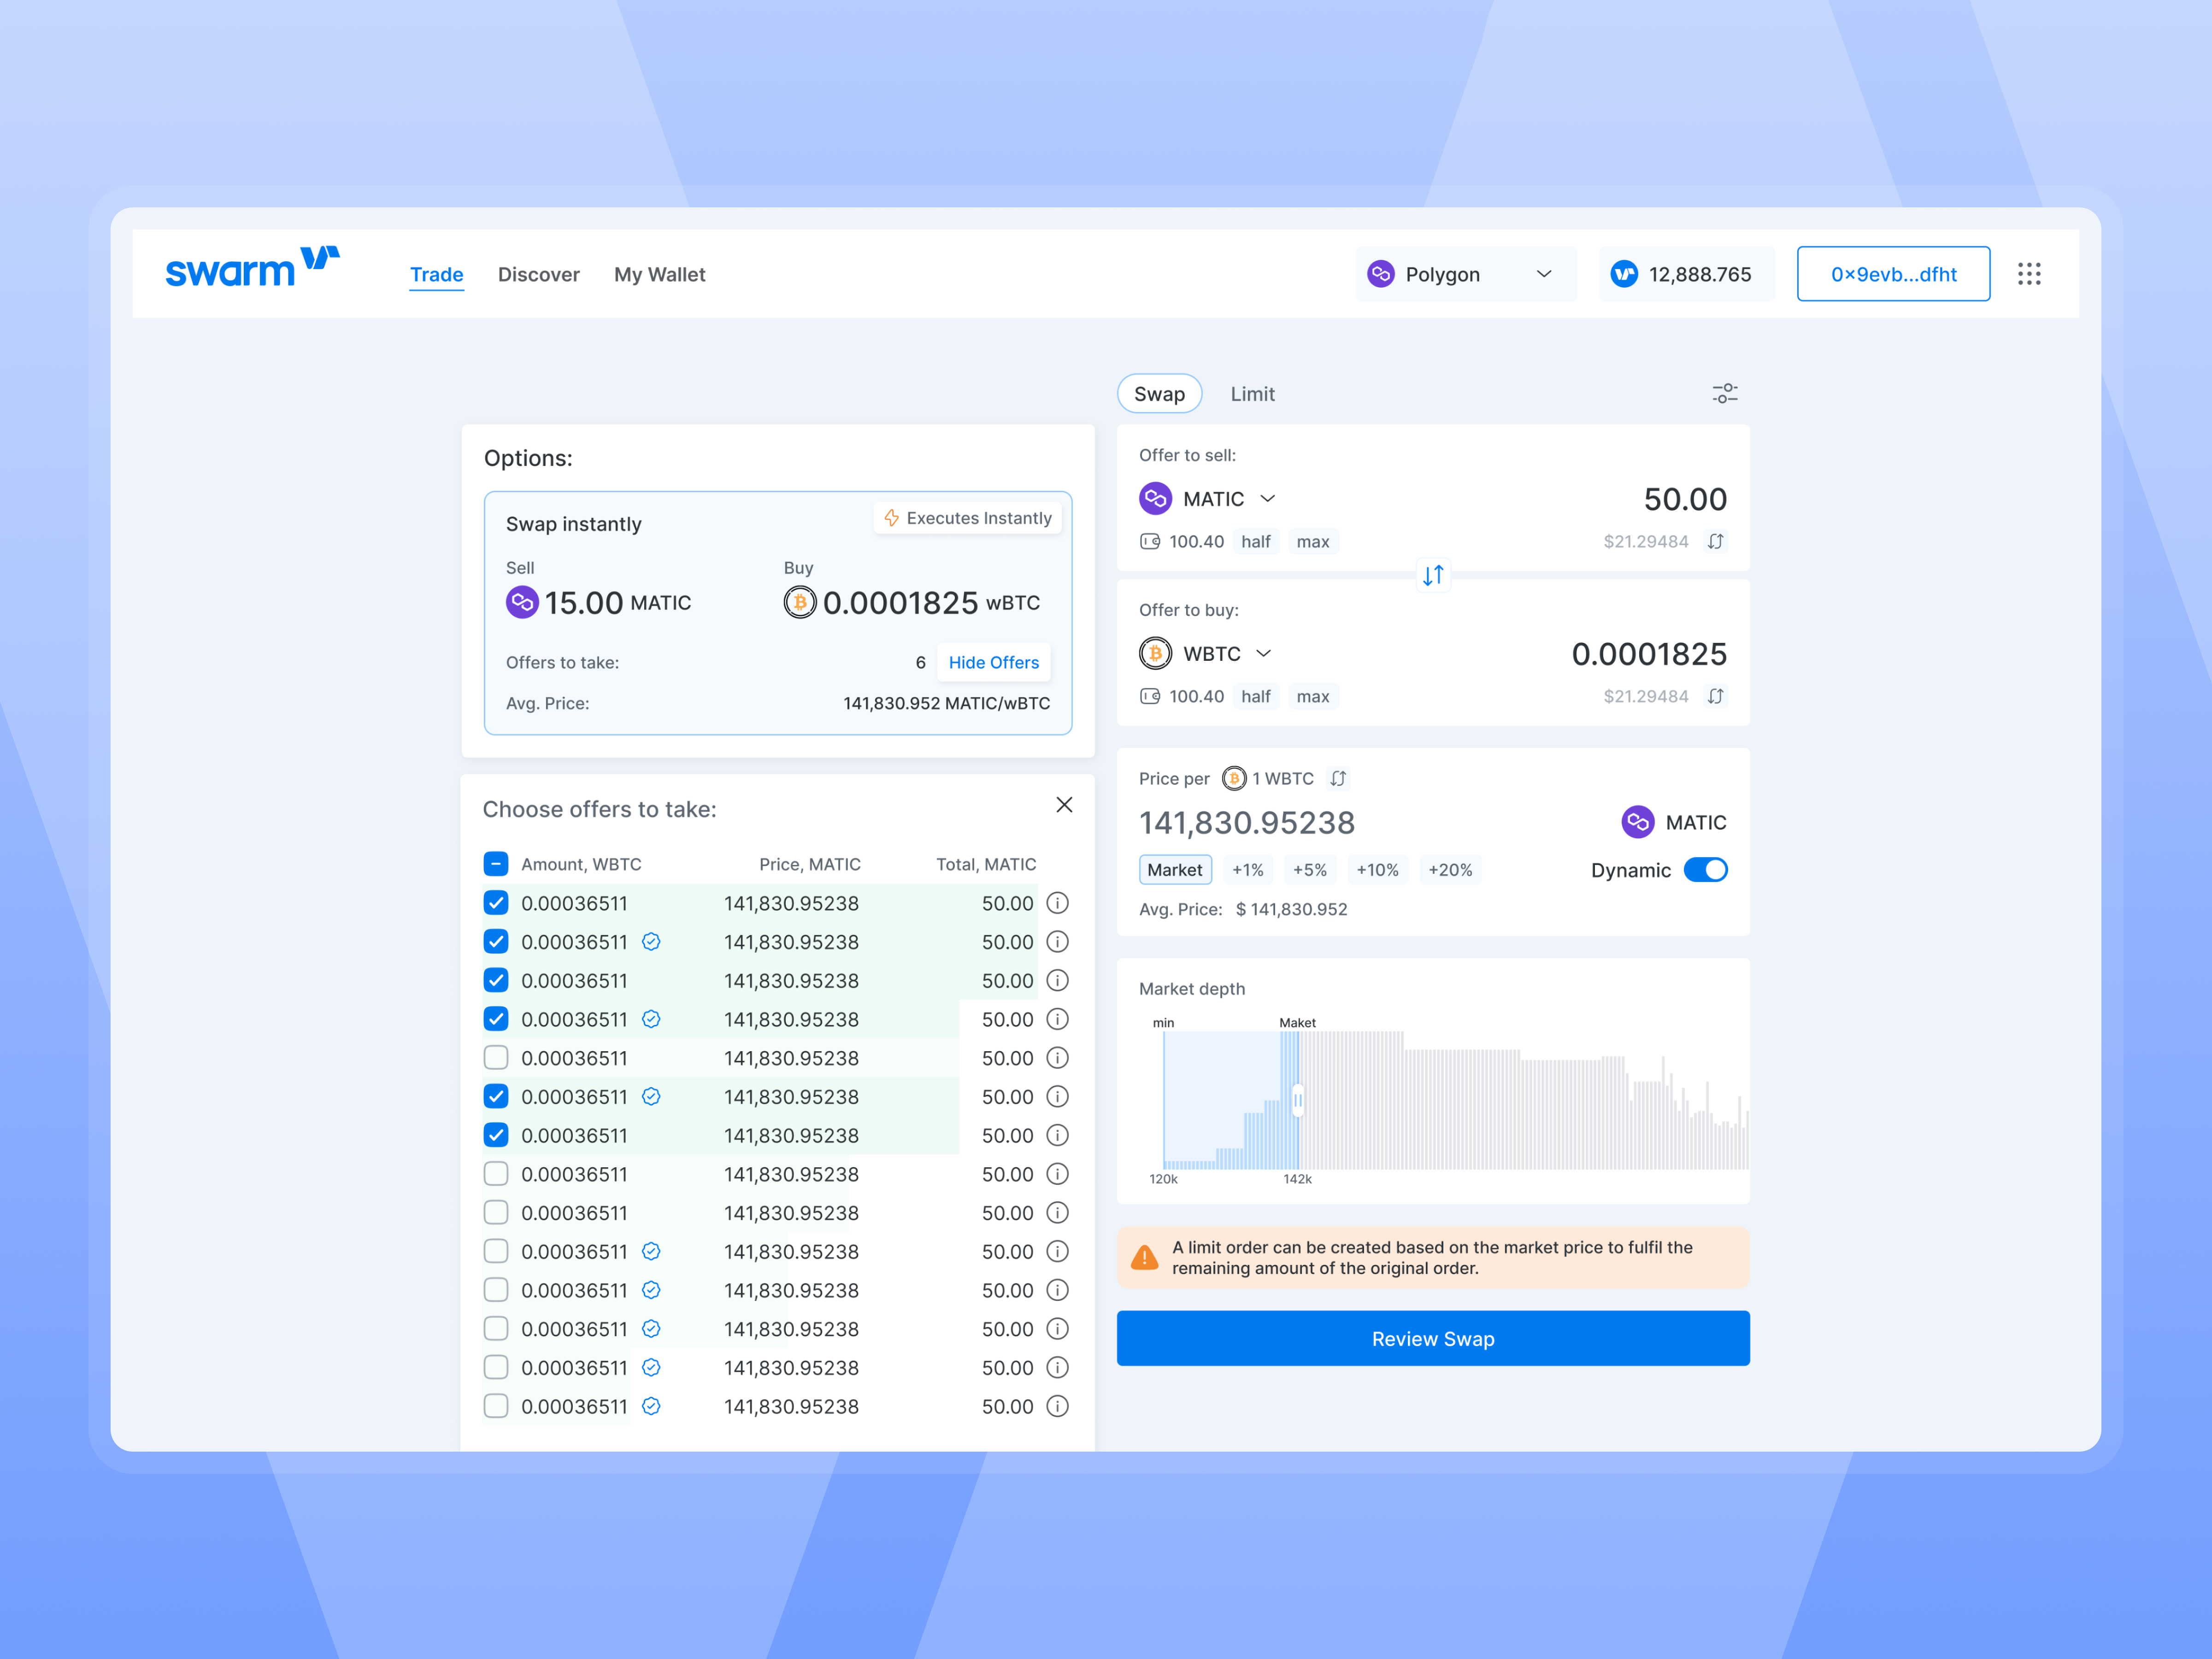Image resolution: width=2212 pixels, height=1659 pixels.
Task: Open the WBTC token selector
Action: 1264,652
